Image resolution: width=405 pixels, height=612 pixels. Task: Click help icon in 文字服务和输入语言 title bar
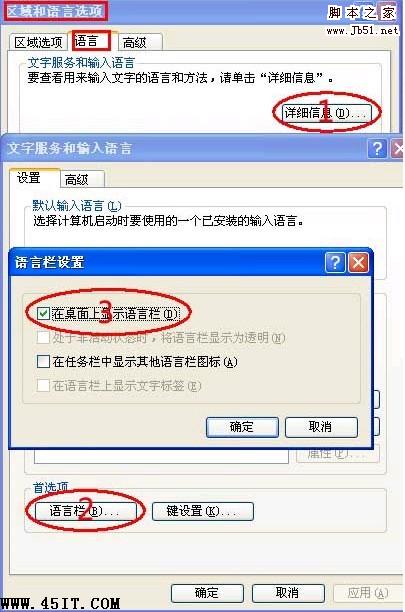coord(377,149)
